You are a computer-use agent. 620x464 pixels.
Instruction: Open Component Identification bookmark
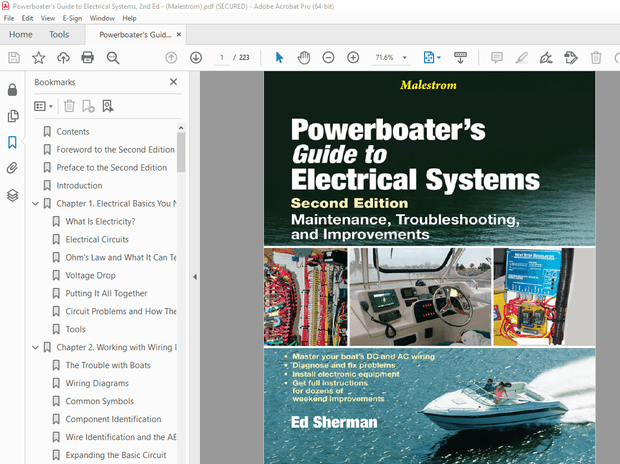(x=113, y=419)
